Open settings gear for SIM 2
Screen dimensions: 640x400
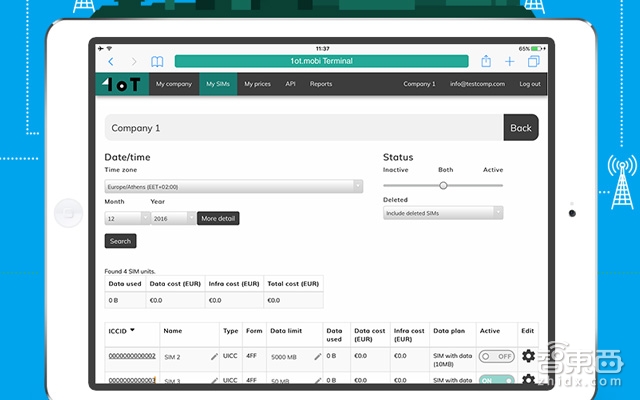(x=528, y=356)
